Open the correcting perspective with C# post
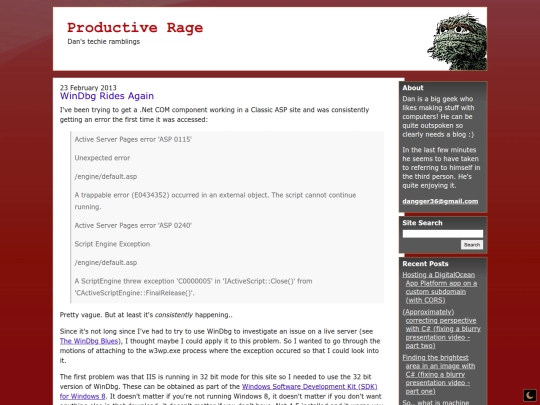Screen dimensions: 540x405 point(442,329)
